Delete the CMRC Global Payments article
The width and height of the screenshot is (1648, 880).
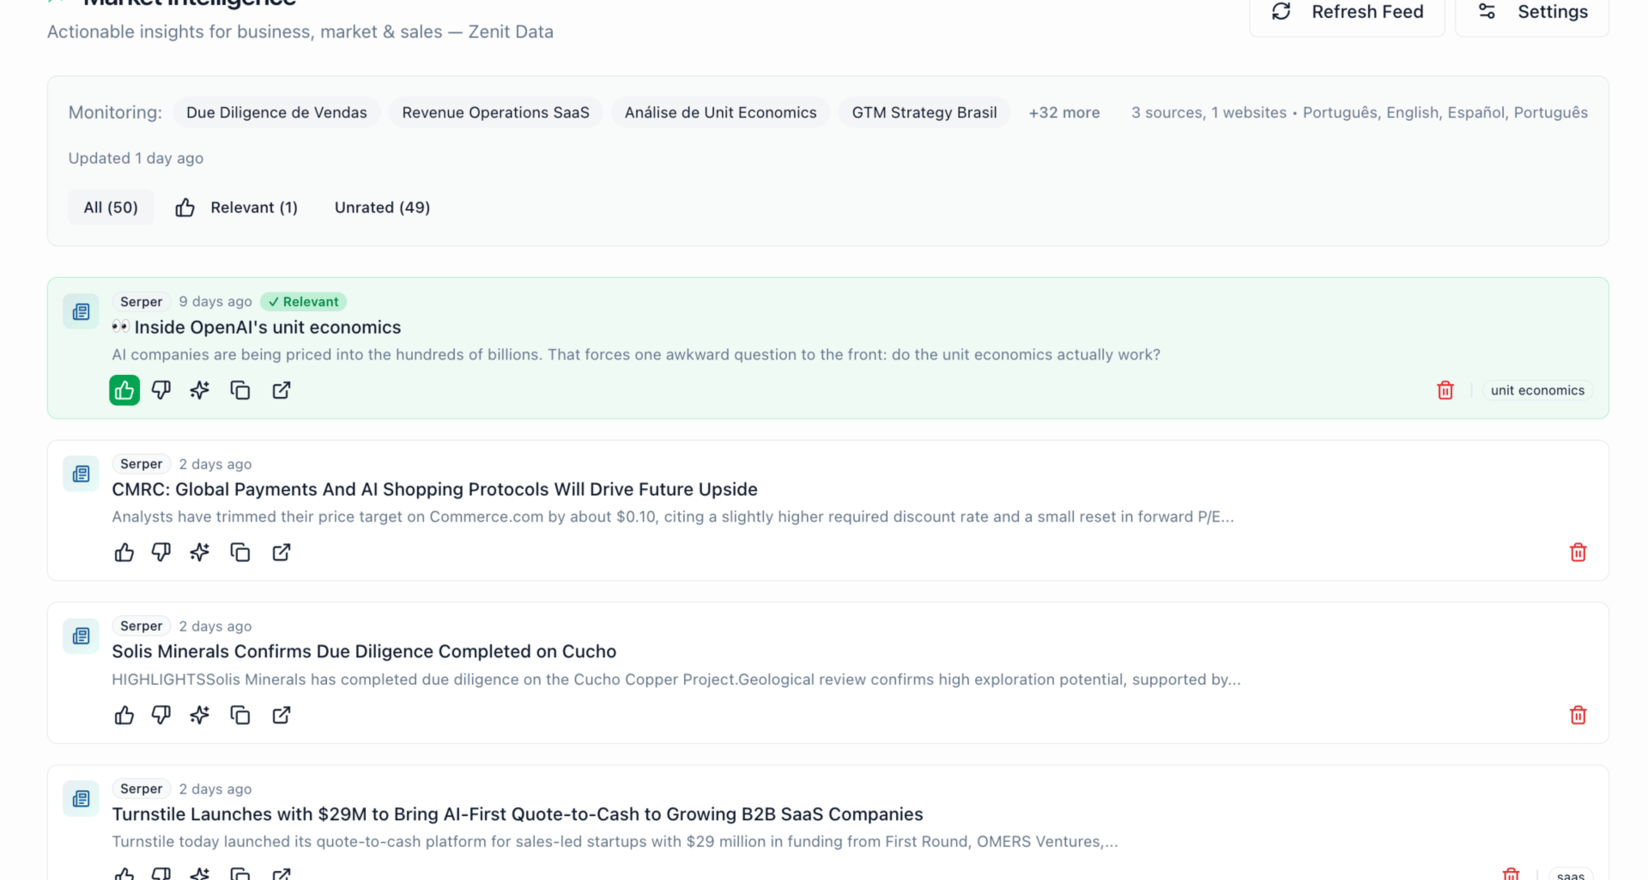(x=1578, y=552)
